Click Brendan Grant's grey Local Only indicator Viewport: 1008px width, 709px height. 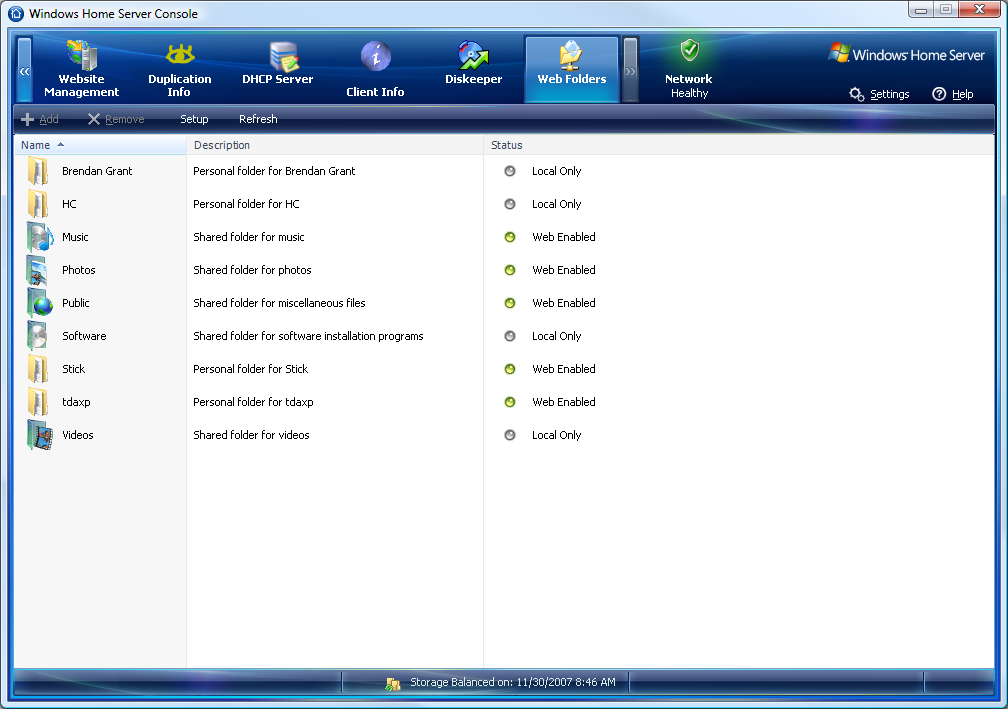click(x=510, y=171)
